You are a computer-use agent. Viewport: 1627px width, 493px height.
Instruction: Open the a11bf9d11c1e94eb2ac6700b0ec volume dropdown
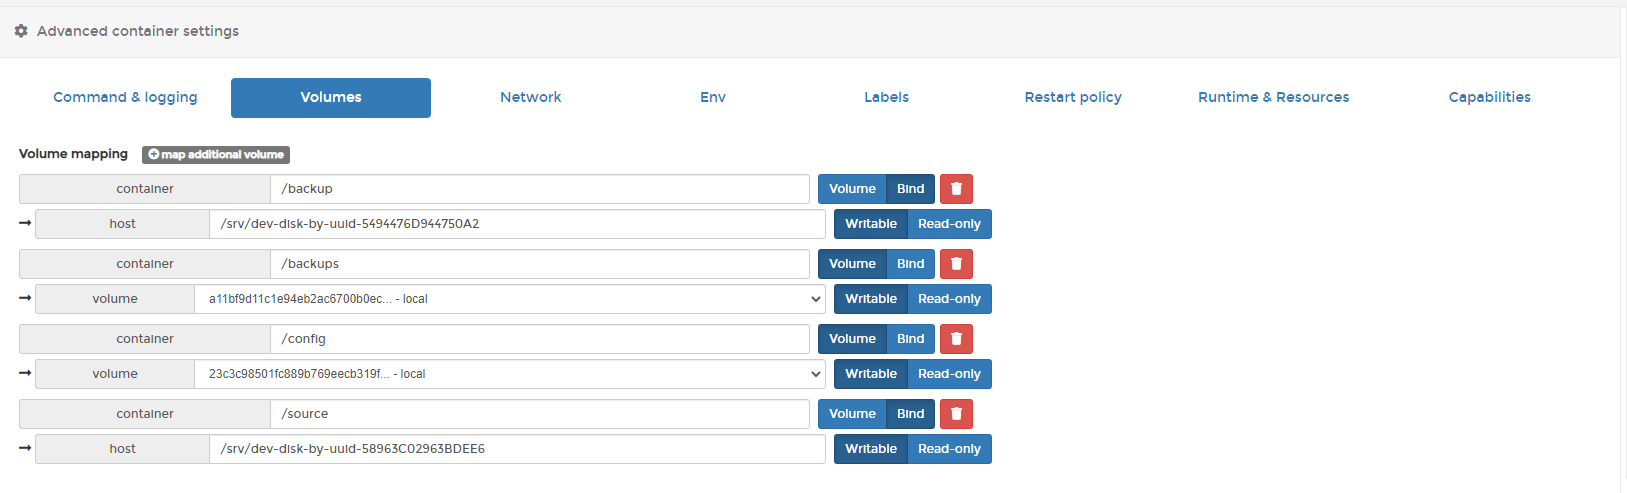click(510, 299)
